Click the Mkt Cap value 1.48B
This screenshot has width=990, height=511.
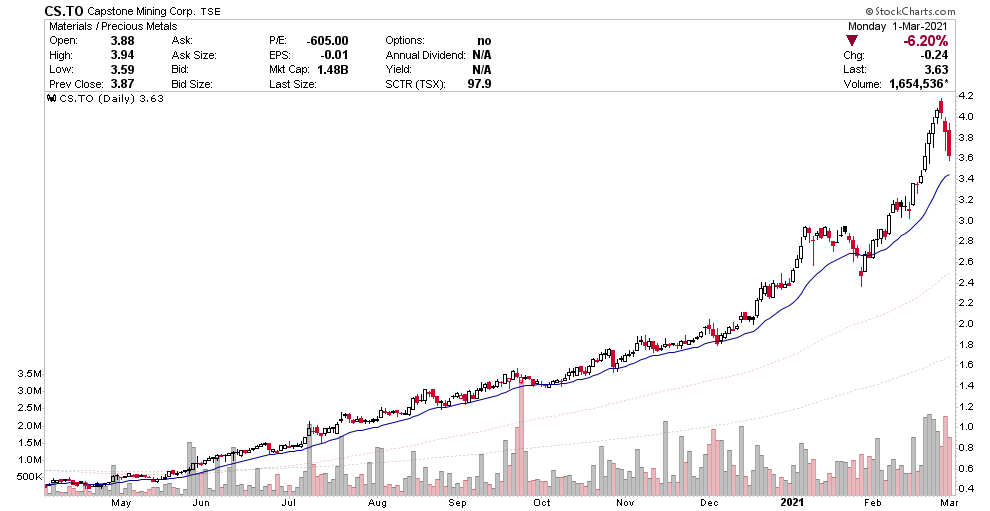pyautogui.click(x=333, y=69)
